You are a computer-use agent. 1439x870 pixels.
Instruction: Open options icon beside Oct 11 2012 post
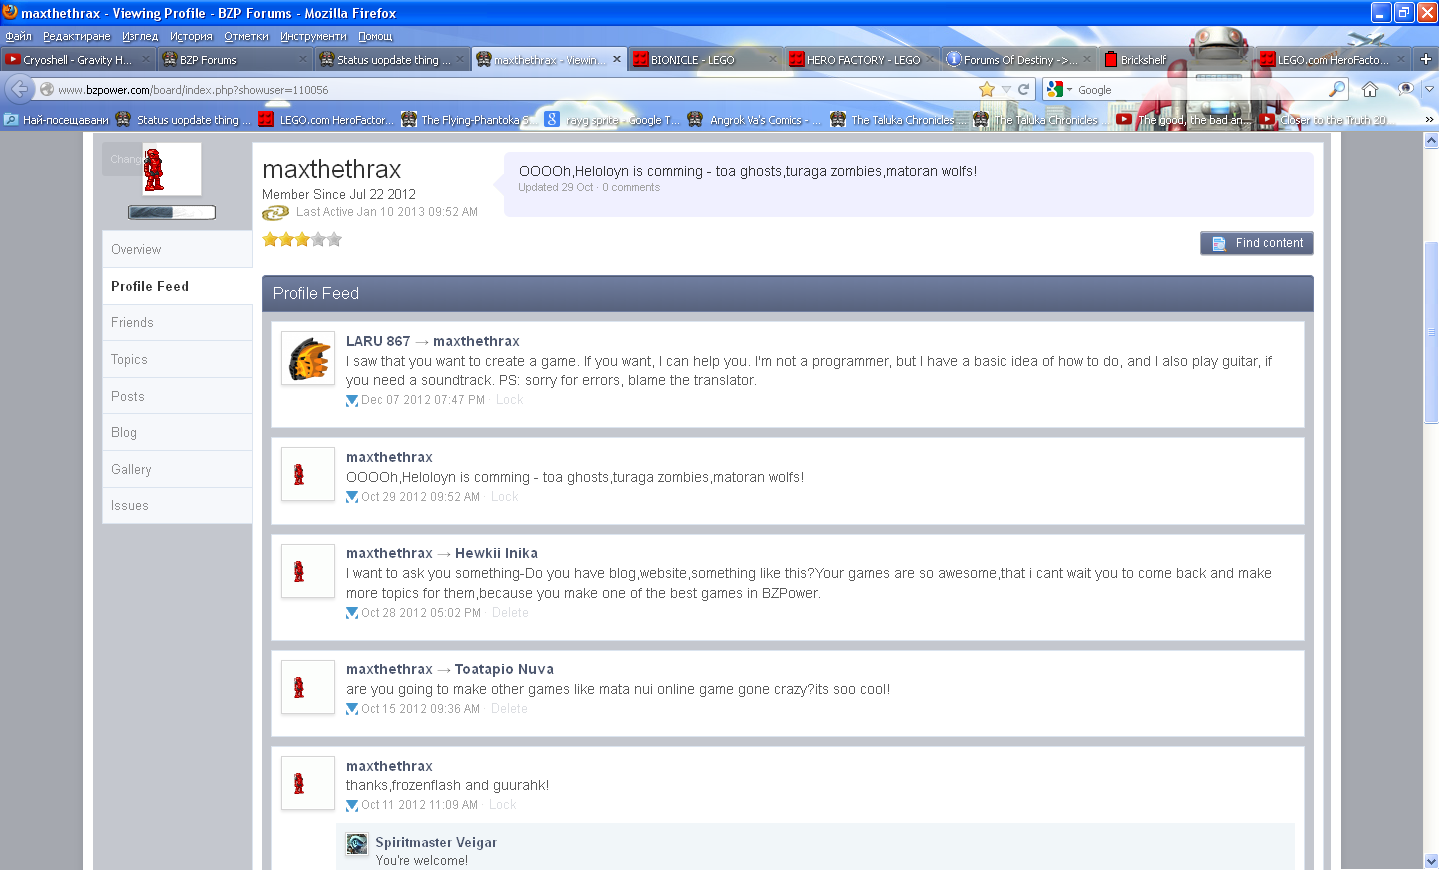pyautogui.click(x=352, y=805)
